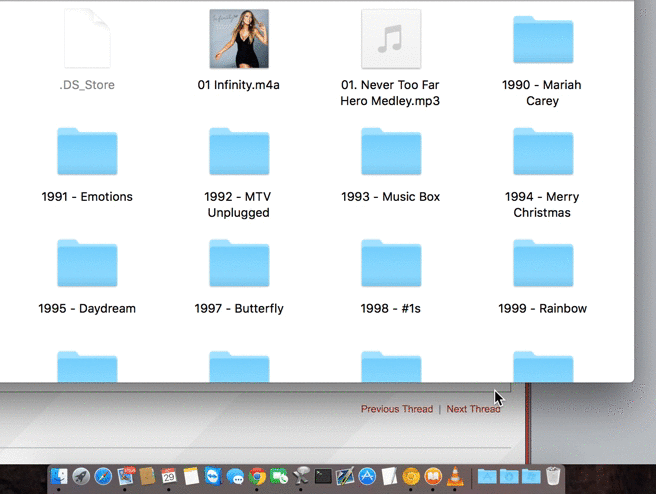The image size is (656, 494).
Task: Launch Safari compass icon in the Dock
Action: click(x=103, y=476)
